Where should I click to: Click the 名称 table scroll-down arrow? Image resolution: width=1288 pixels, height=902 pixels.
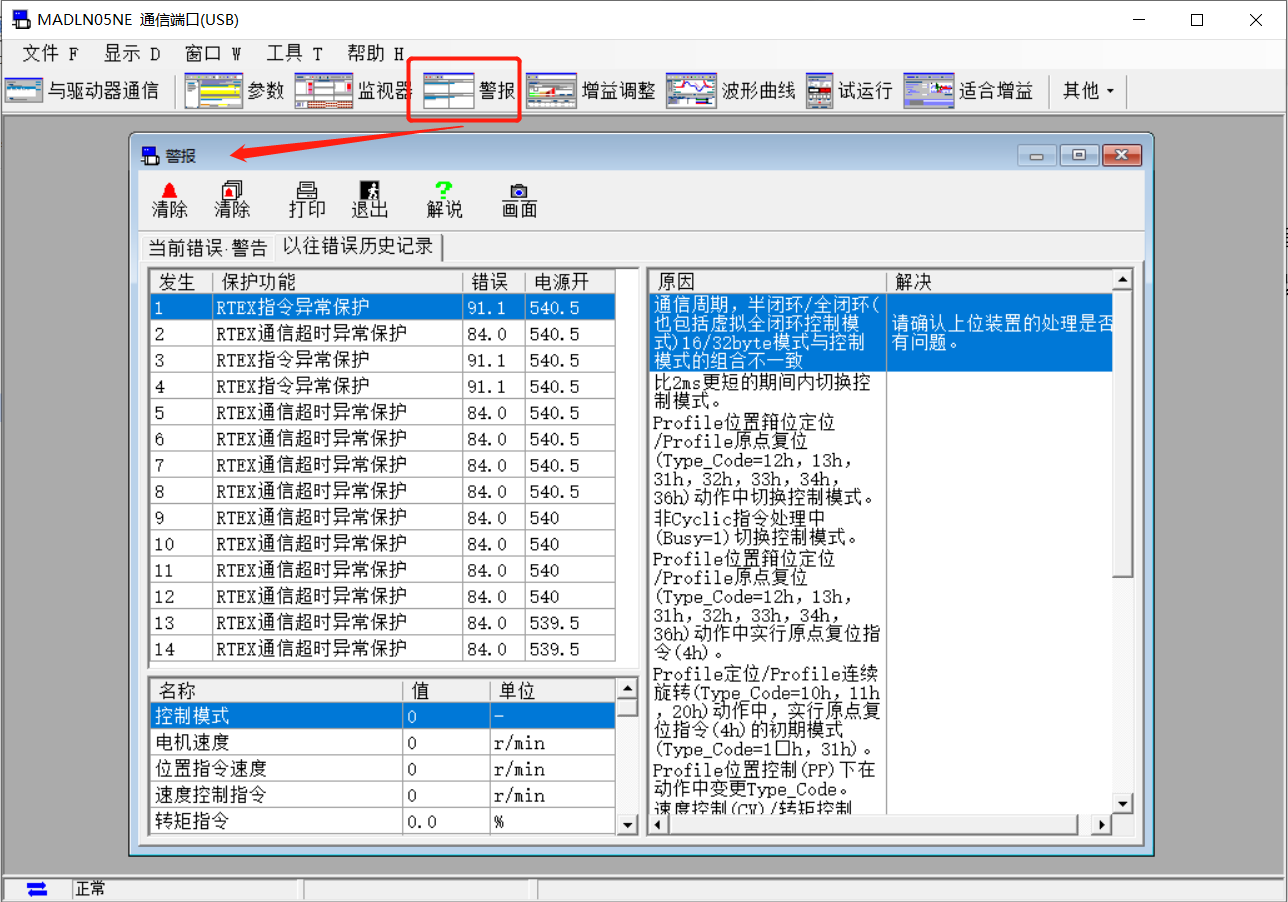click(627, 825)
